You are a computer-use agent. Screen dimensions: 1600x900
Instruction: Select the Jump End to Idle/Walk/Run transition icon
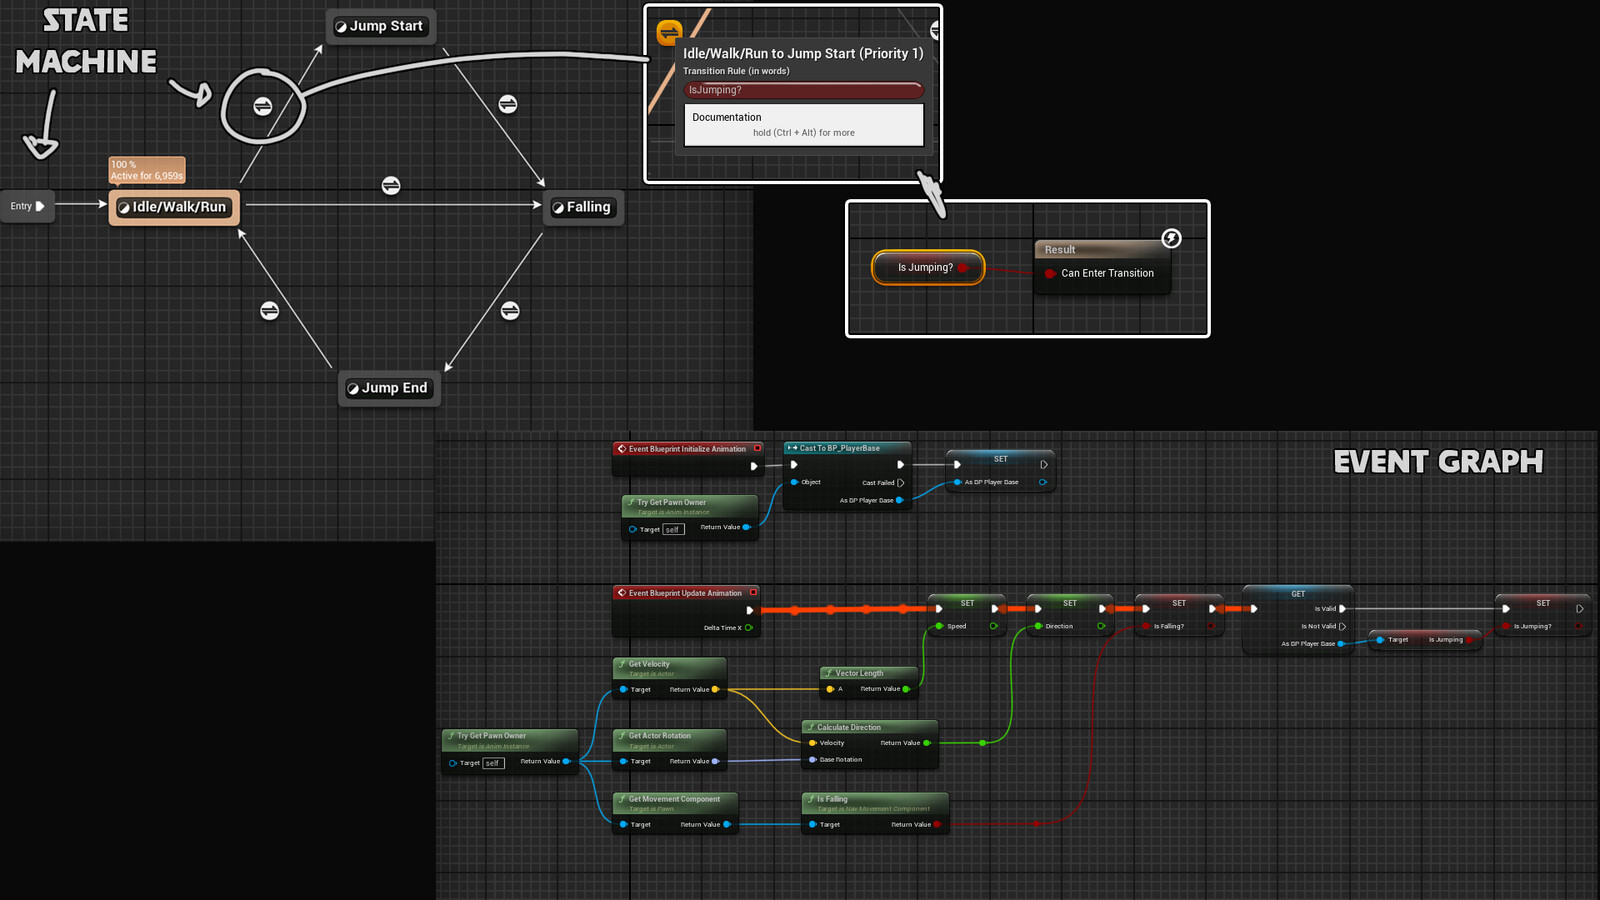(270, 311)
